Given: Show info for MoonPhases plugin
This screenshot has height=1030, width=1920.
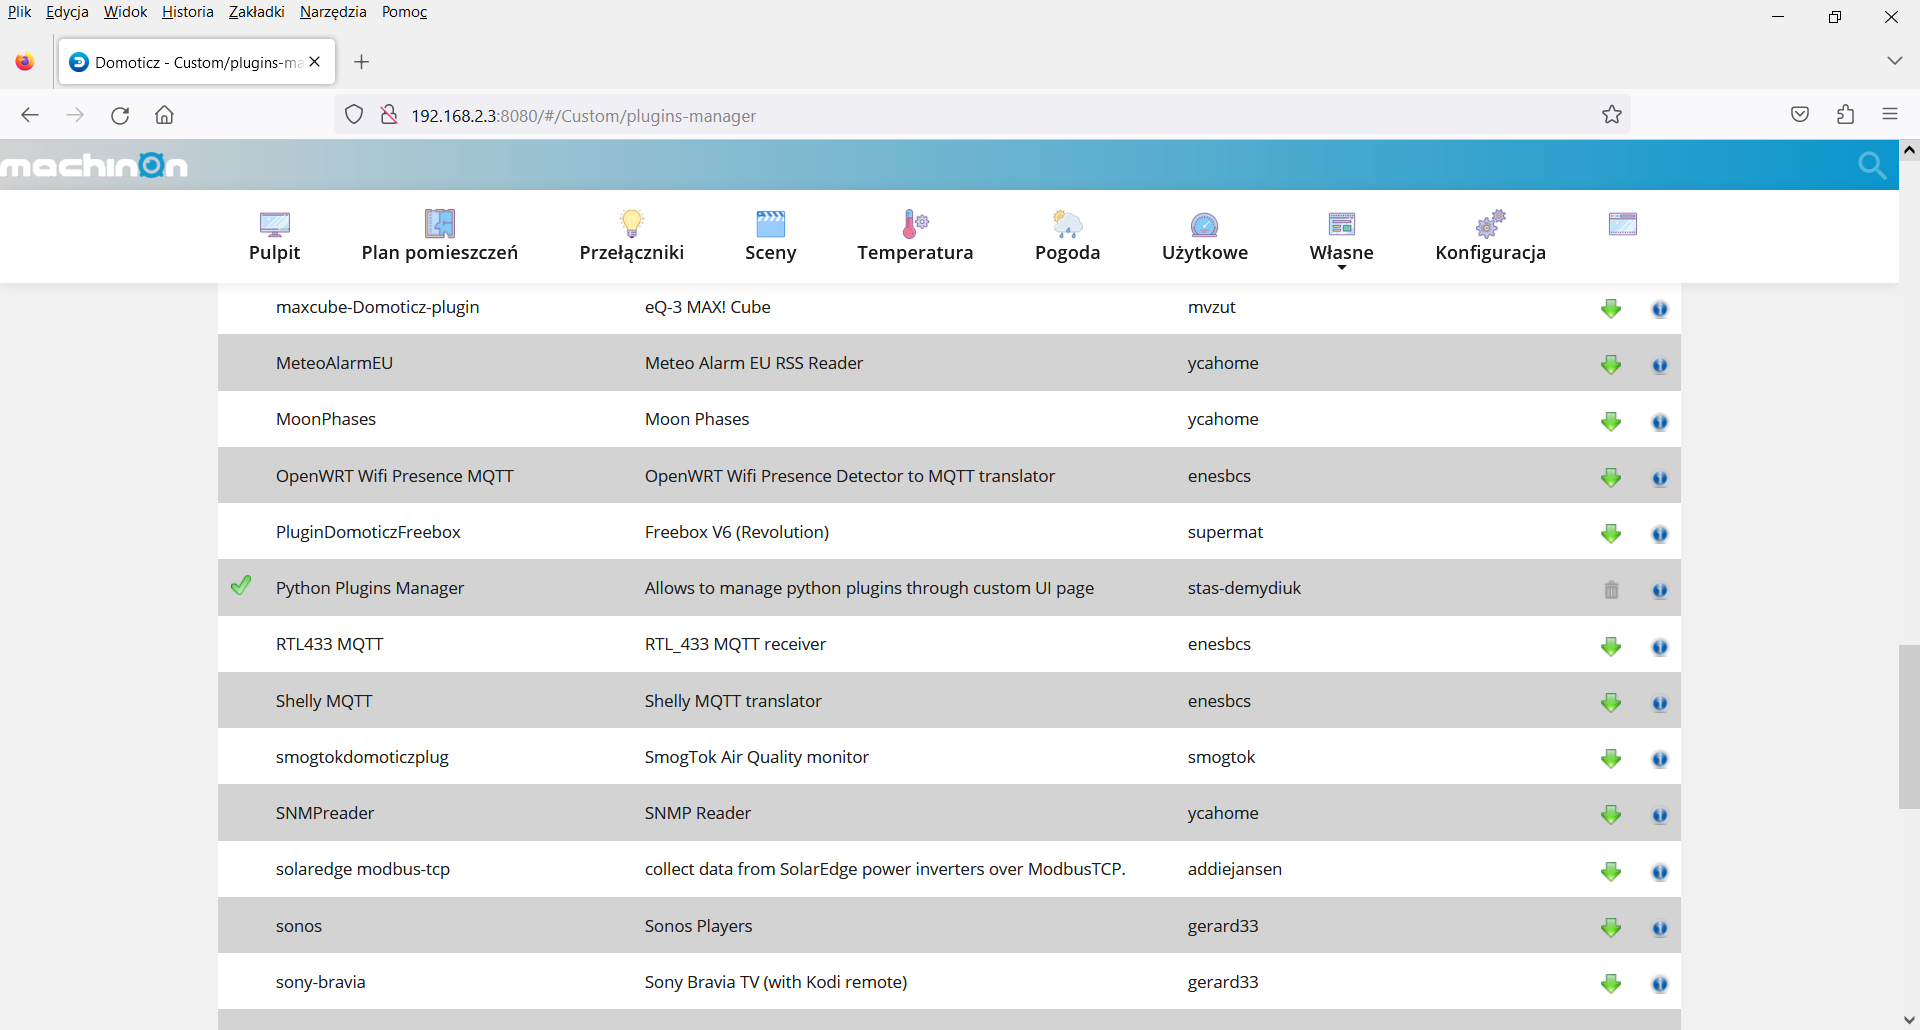Looking at the screenshot, I should click(x=1660, y=421).
